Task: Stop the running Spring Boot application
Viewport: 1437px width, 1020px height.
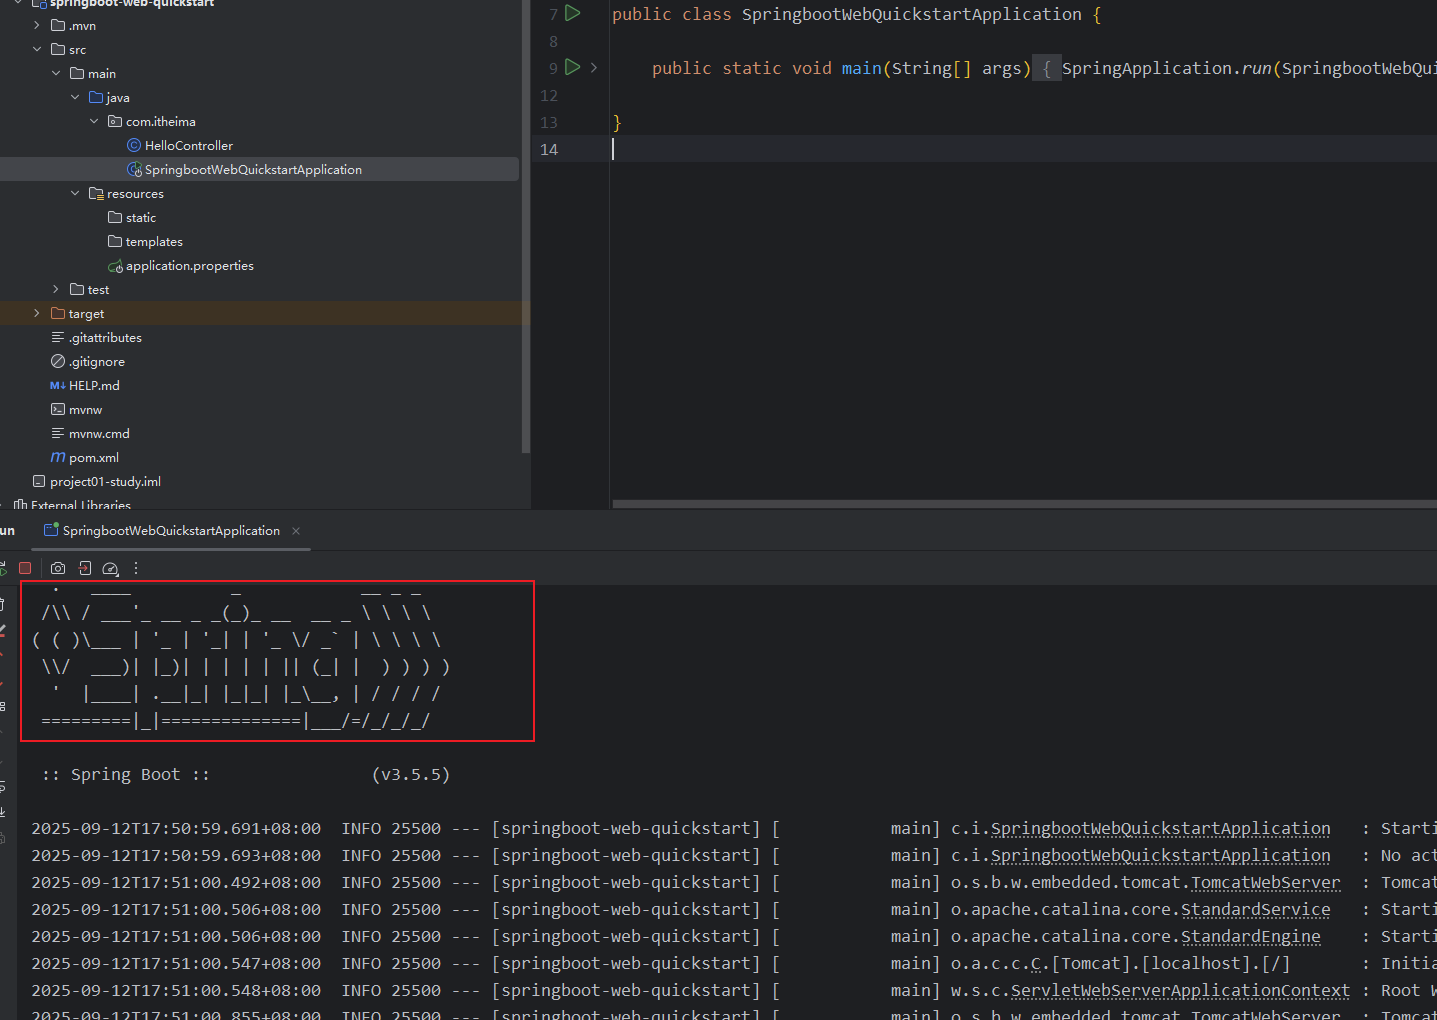Action: 26,568
